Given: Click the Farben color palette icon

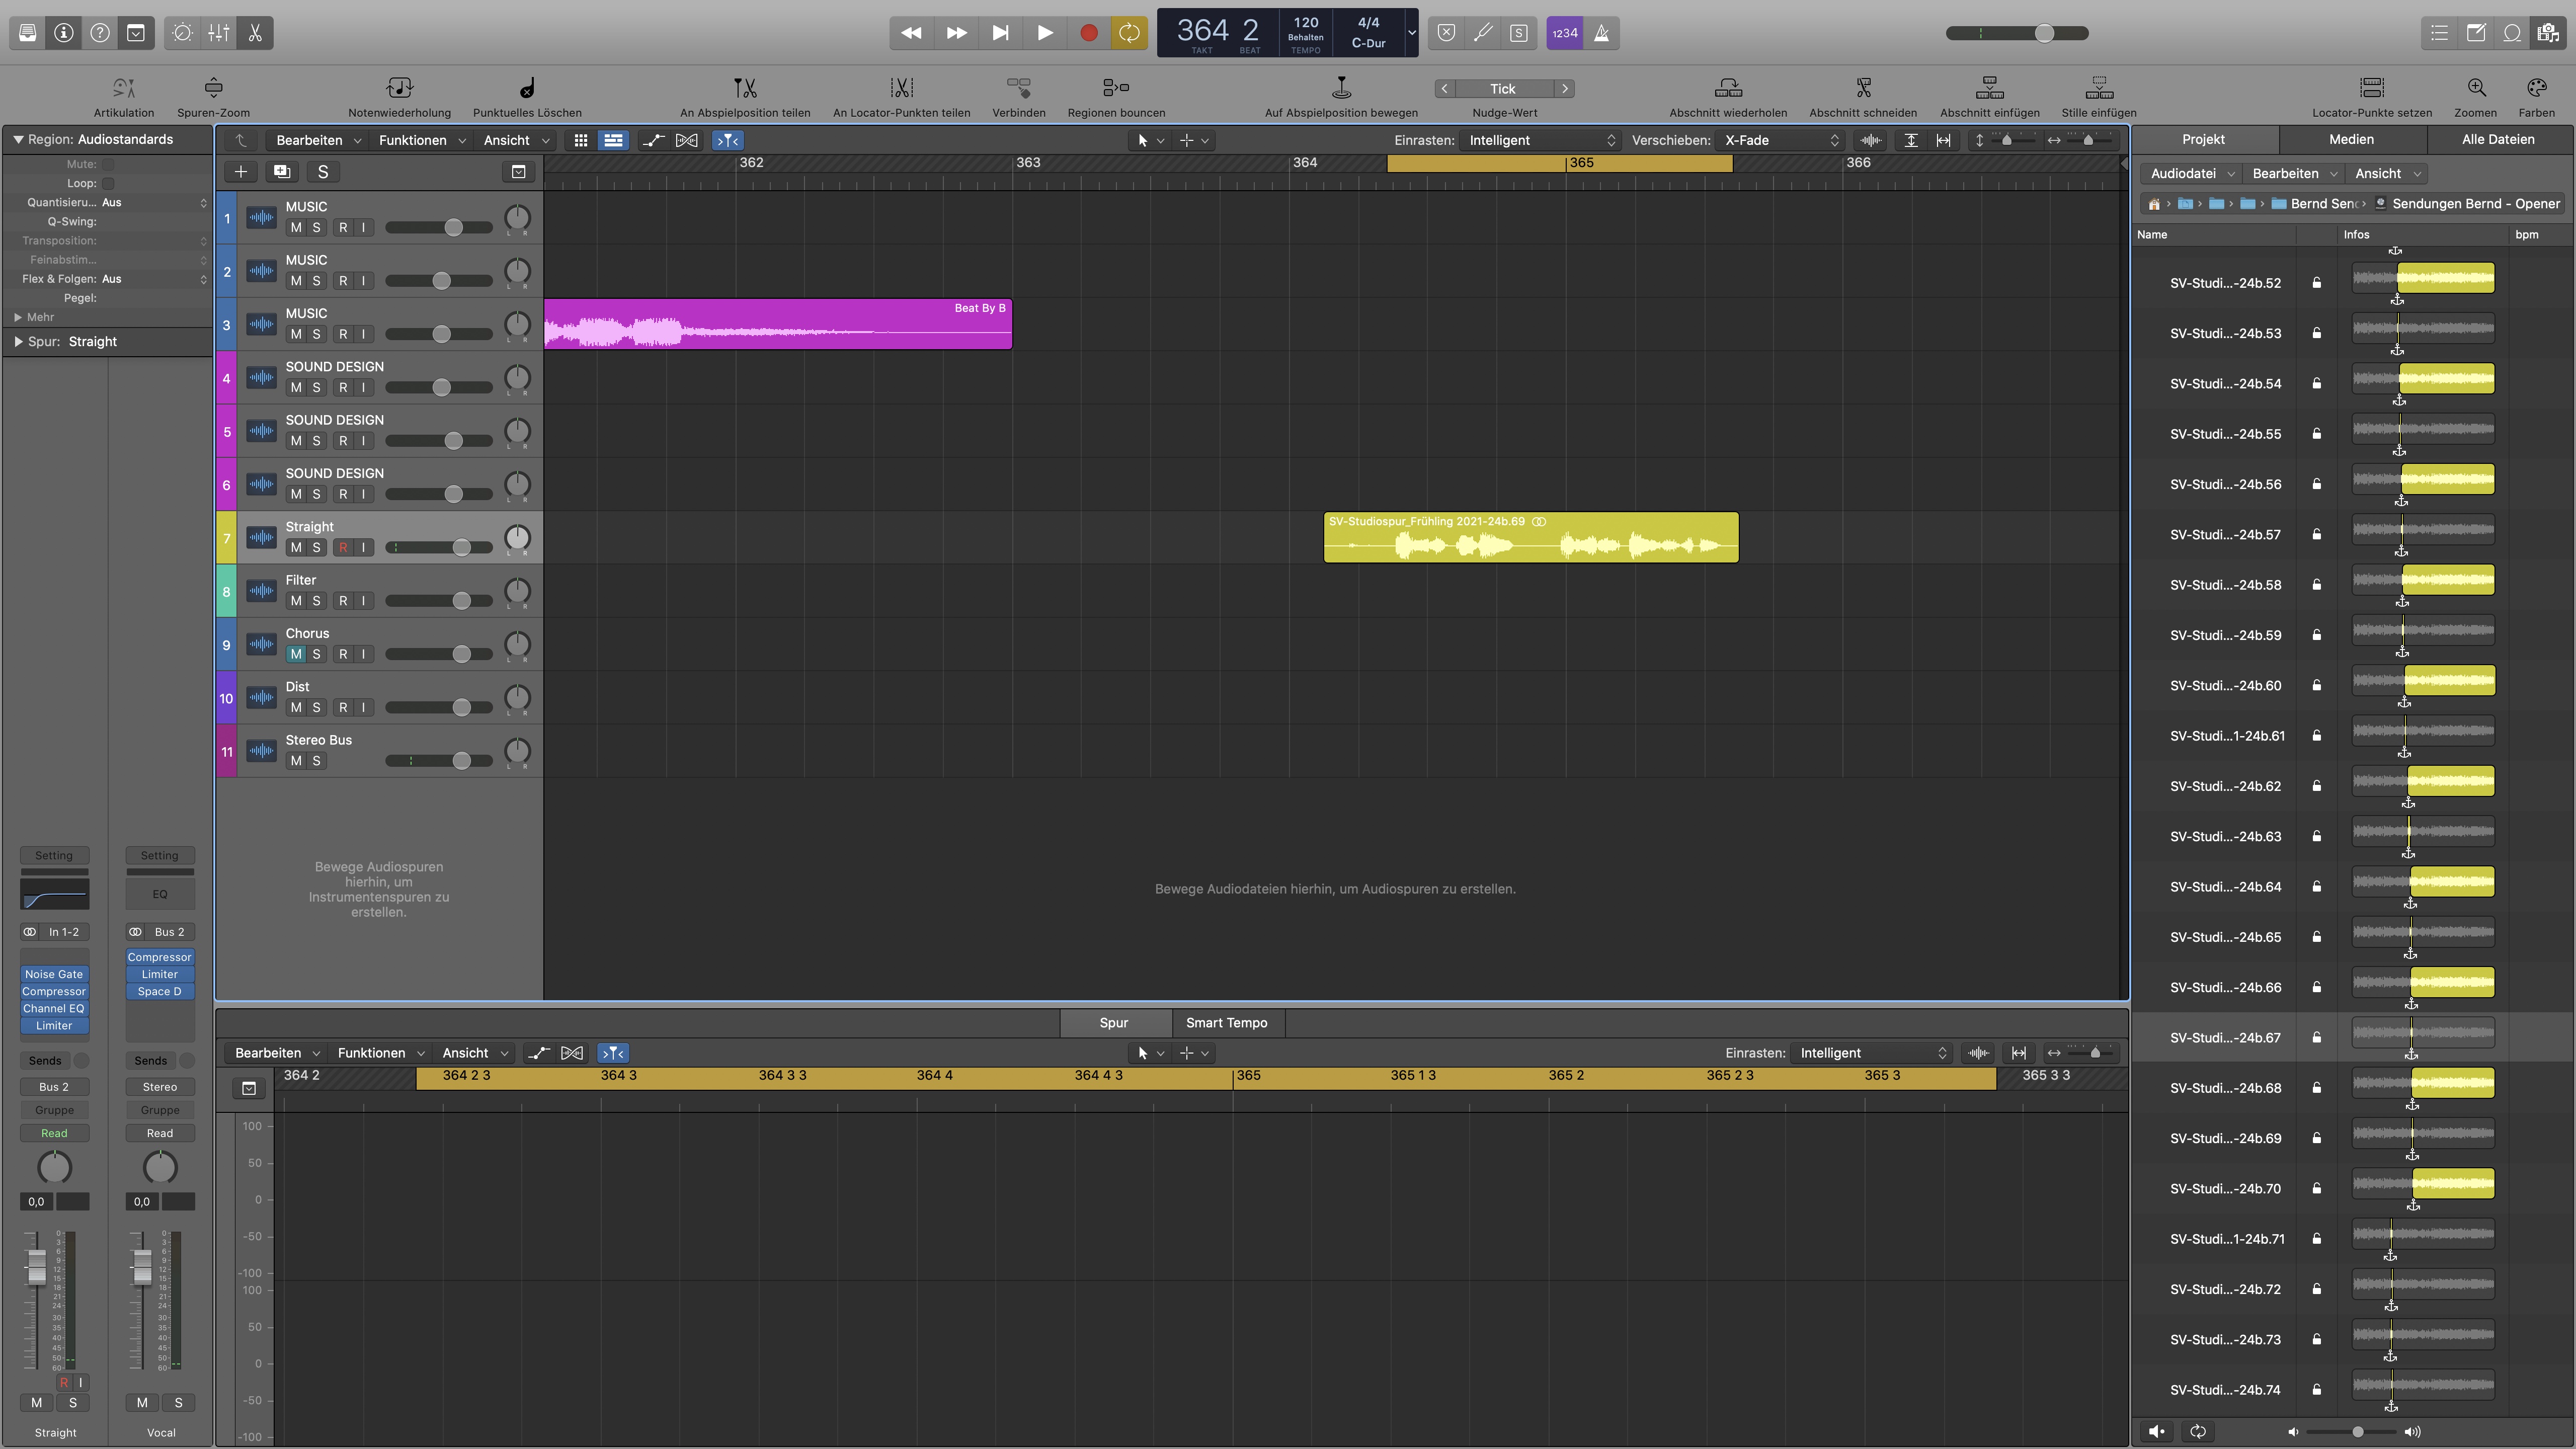Looking at the screenshot, I should coord(2535,88).
